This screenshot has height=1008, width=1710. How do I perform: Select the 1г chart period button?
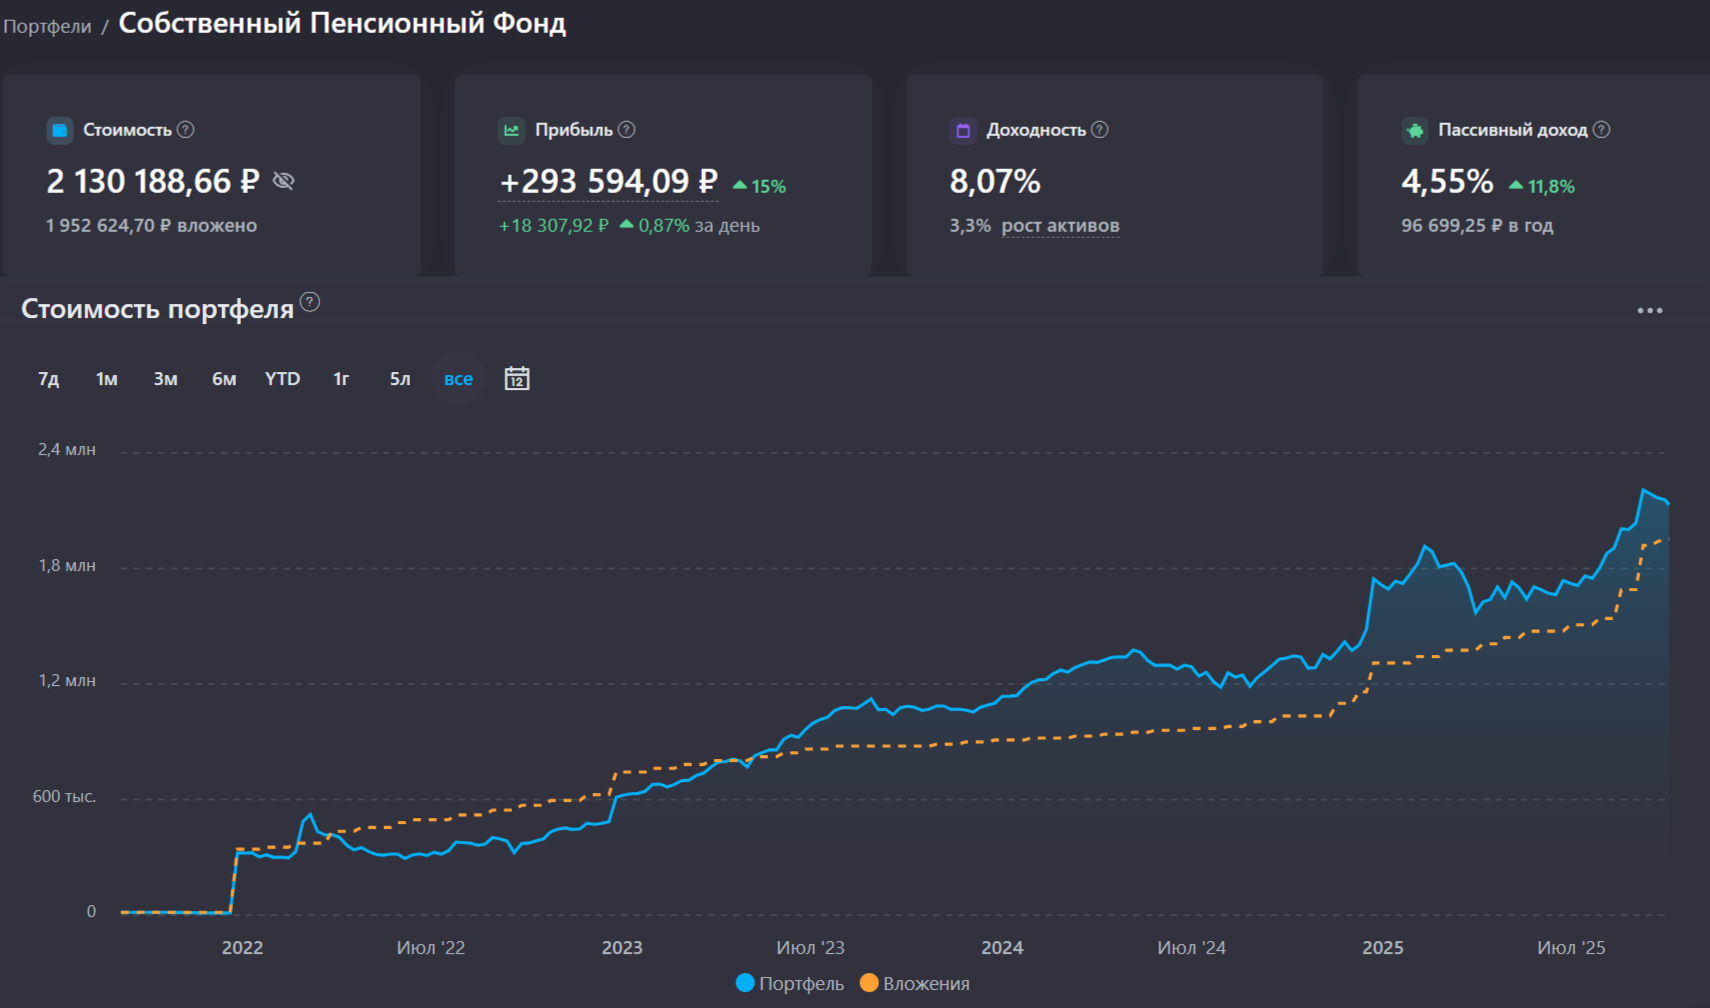coord(341,379)
